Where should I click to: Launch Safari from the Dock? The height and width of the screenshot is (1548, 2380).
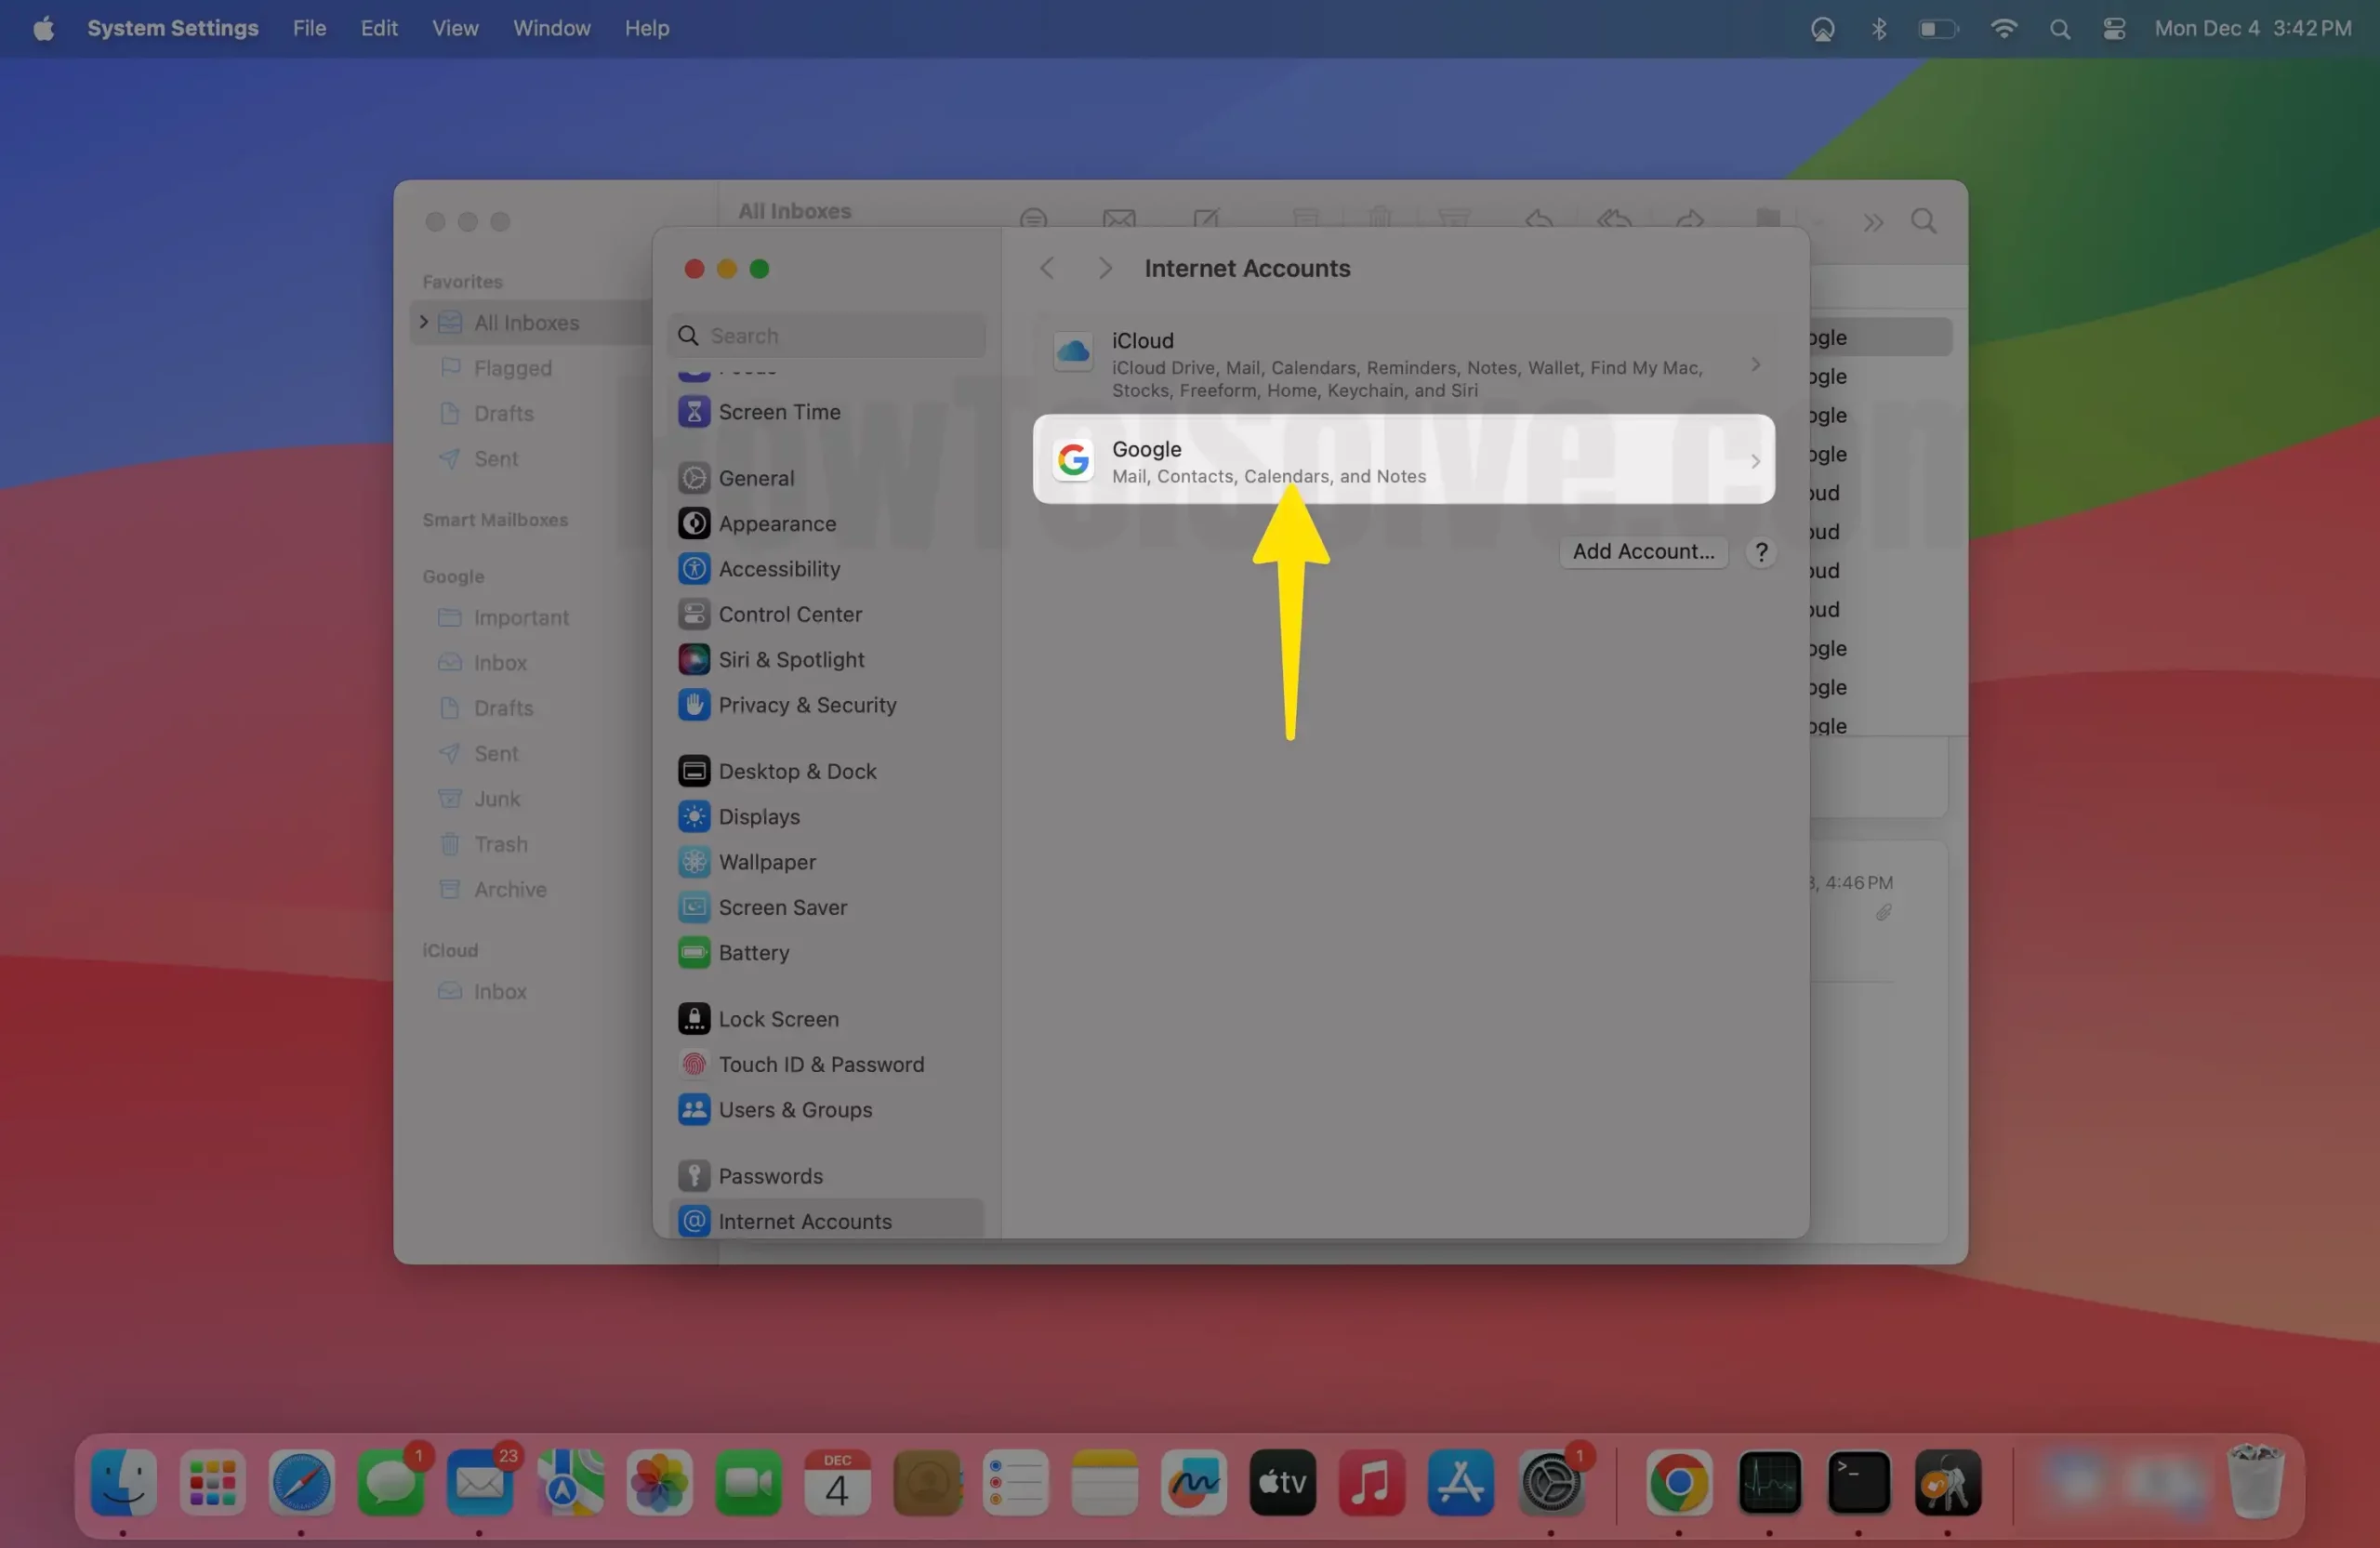pyautogui.click(x=301, y=1482)
